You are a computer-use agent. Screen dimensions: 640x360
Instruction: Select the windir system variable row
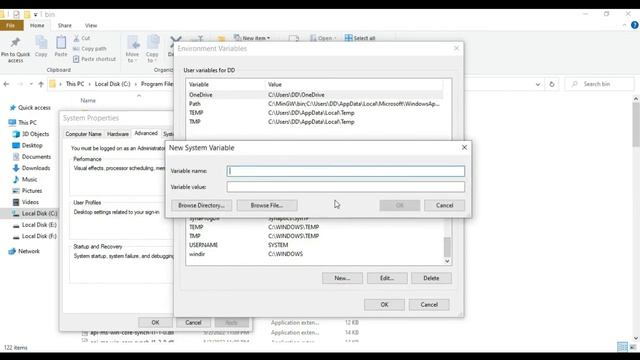(315, 254)
